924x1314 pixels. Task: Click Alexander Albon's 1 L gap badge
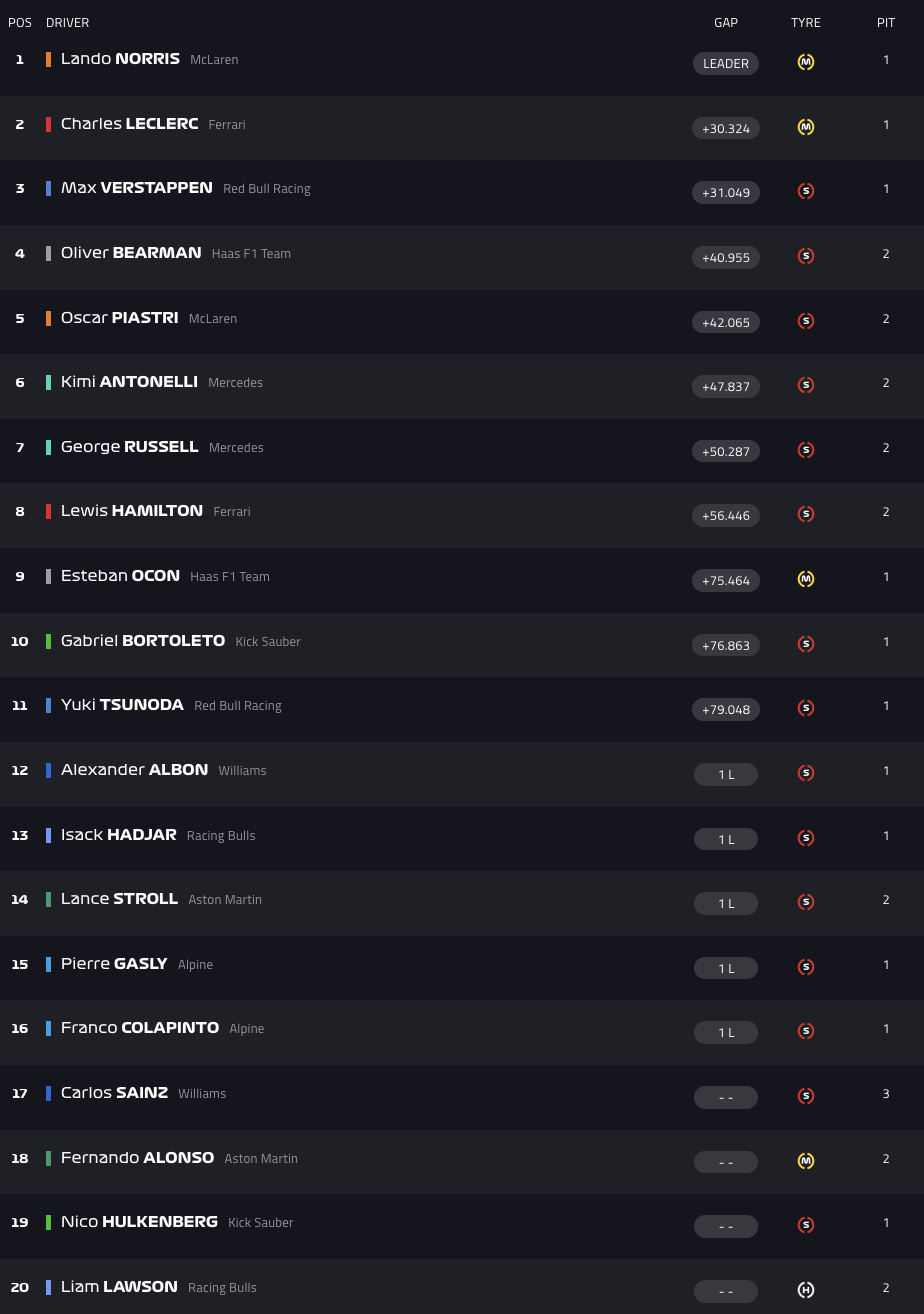tap(726, 774)
